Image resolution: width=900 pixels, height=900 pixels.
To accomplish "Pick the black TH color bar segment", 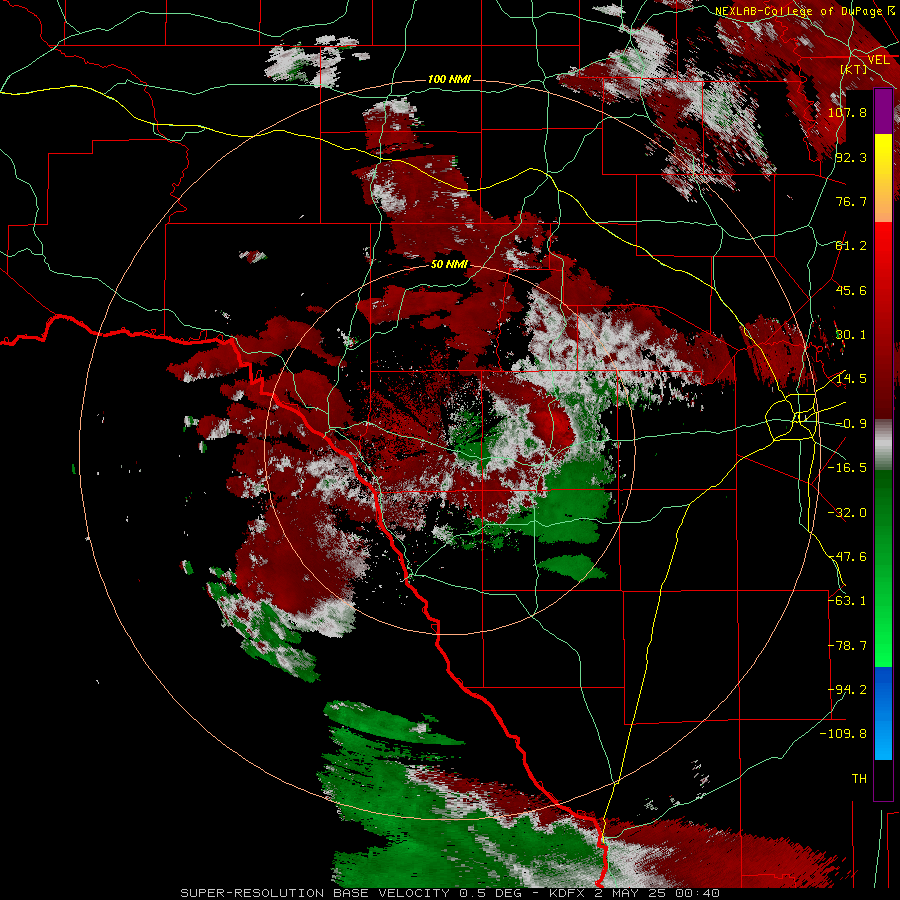I will click(x=883, y=779).
